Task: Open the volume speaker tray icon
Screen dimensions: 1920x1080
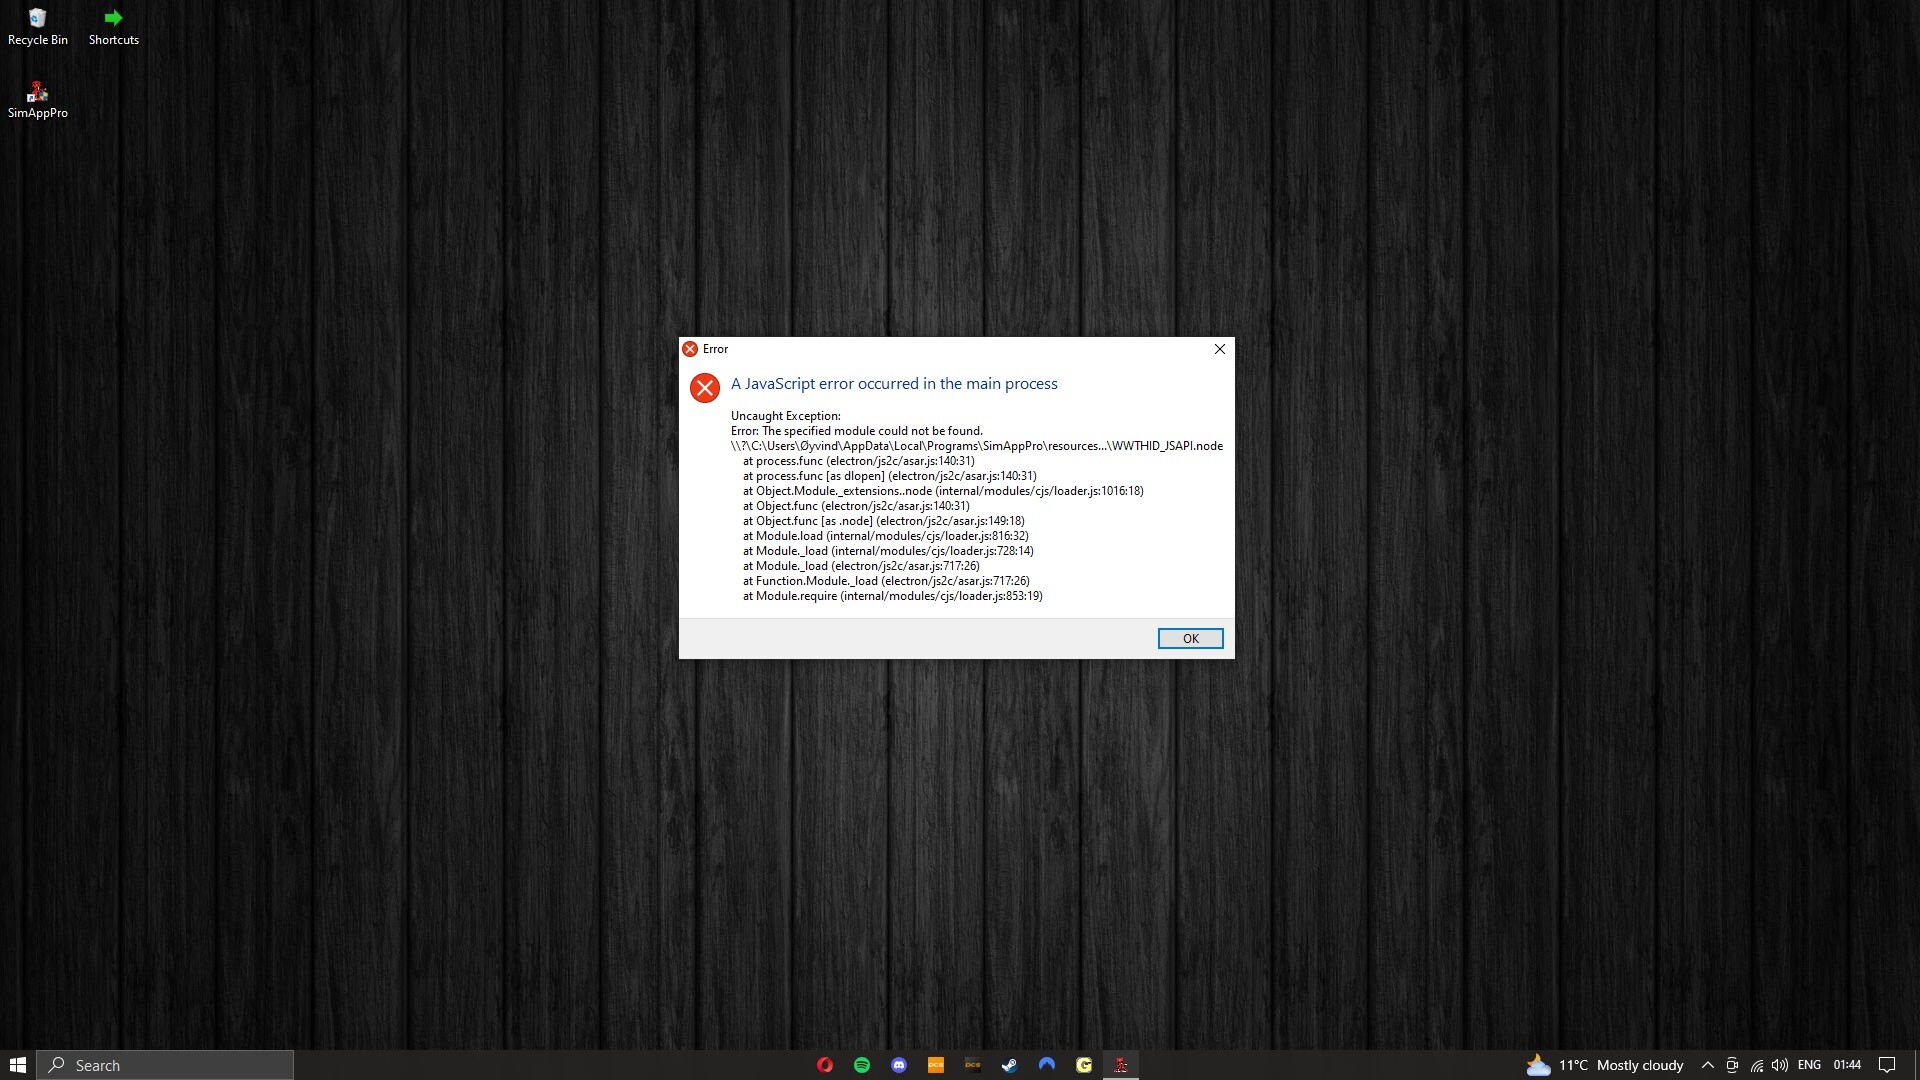Action: [1780, 1065]
